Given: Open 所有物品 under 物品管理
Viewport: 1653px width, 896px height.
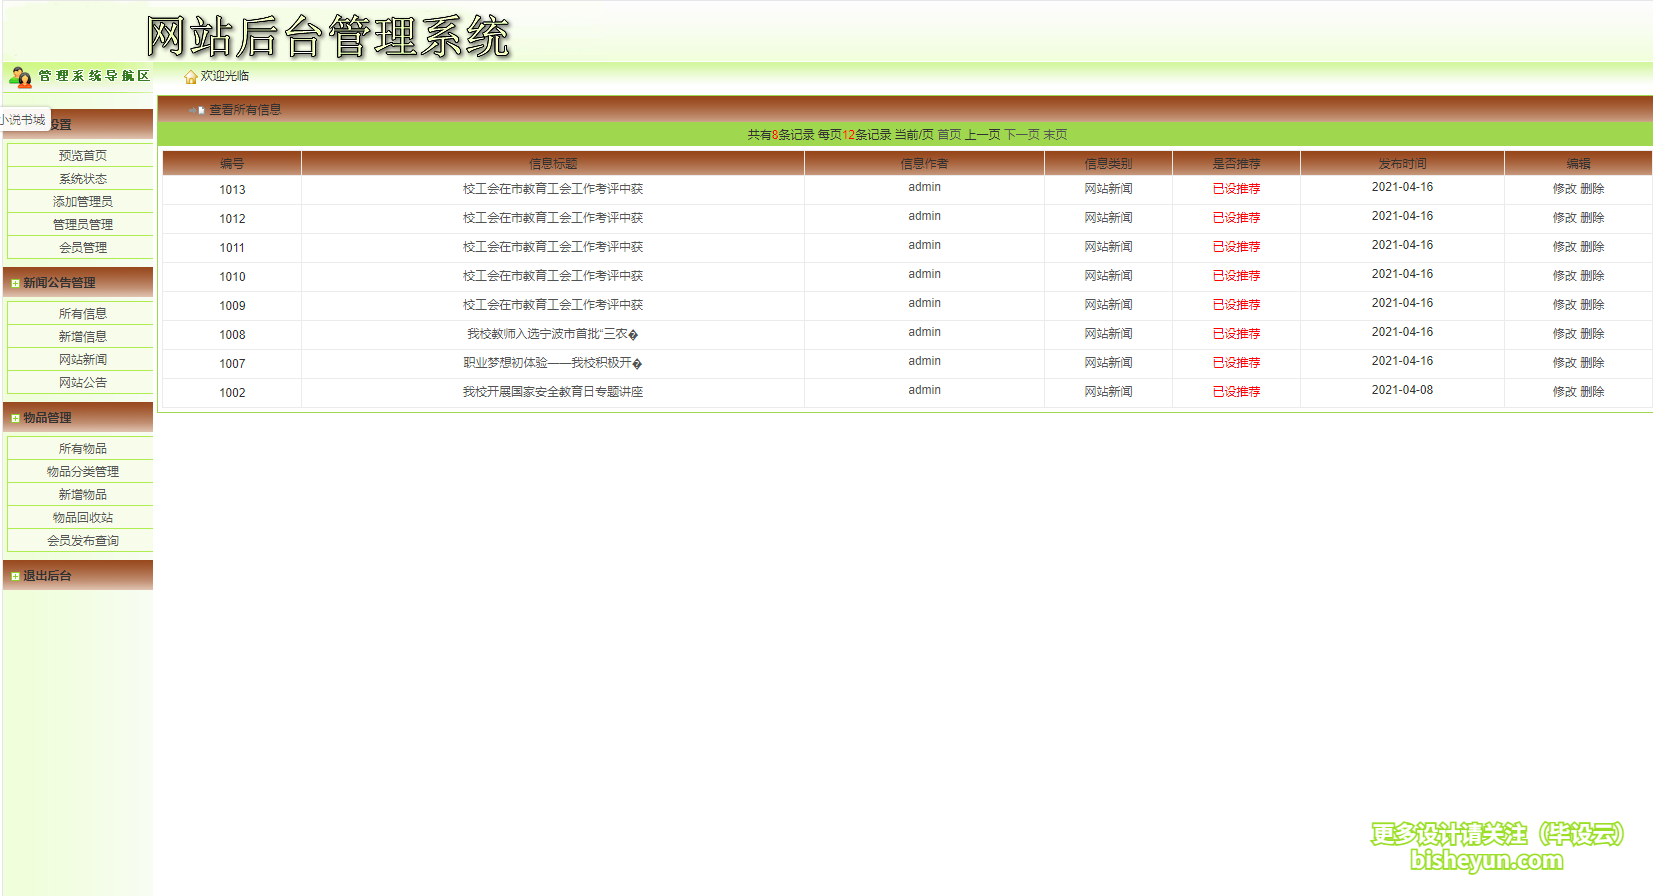Looking at the screenshot, I should [x=82, y=448].
